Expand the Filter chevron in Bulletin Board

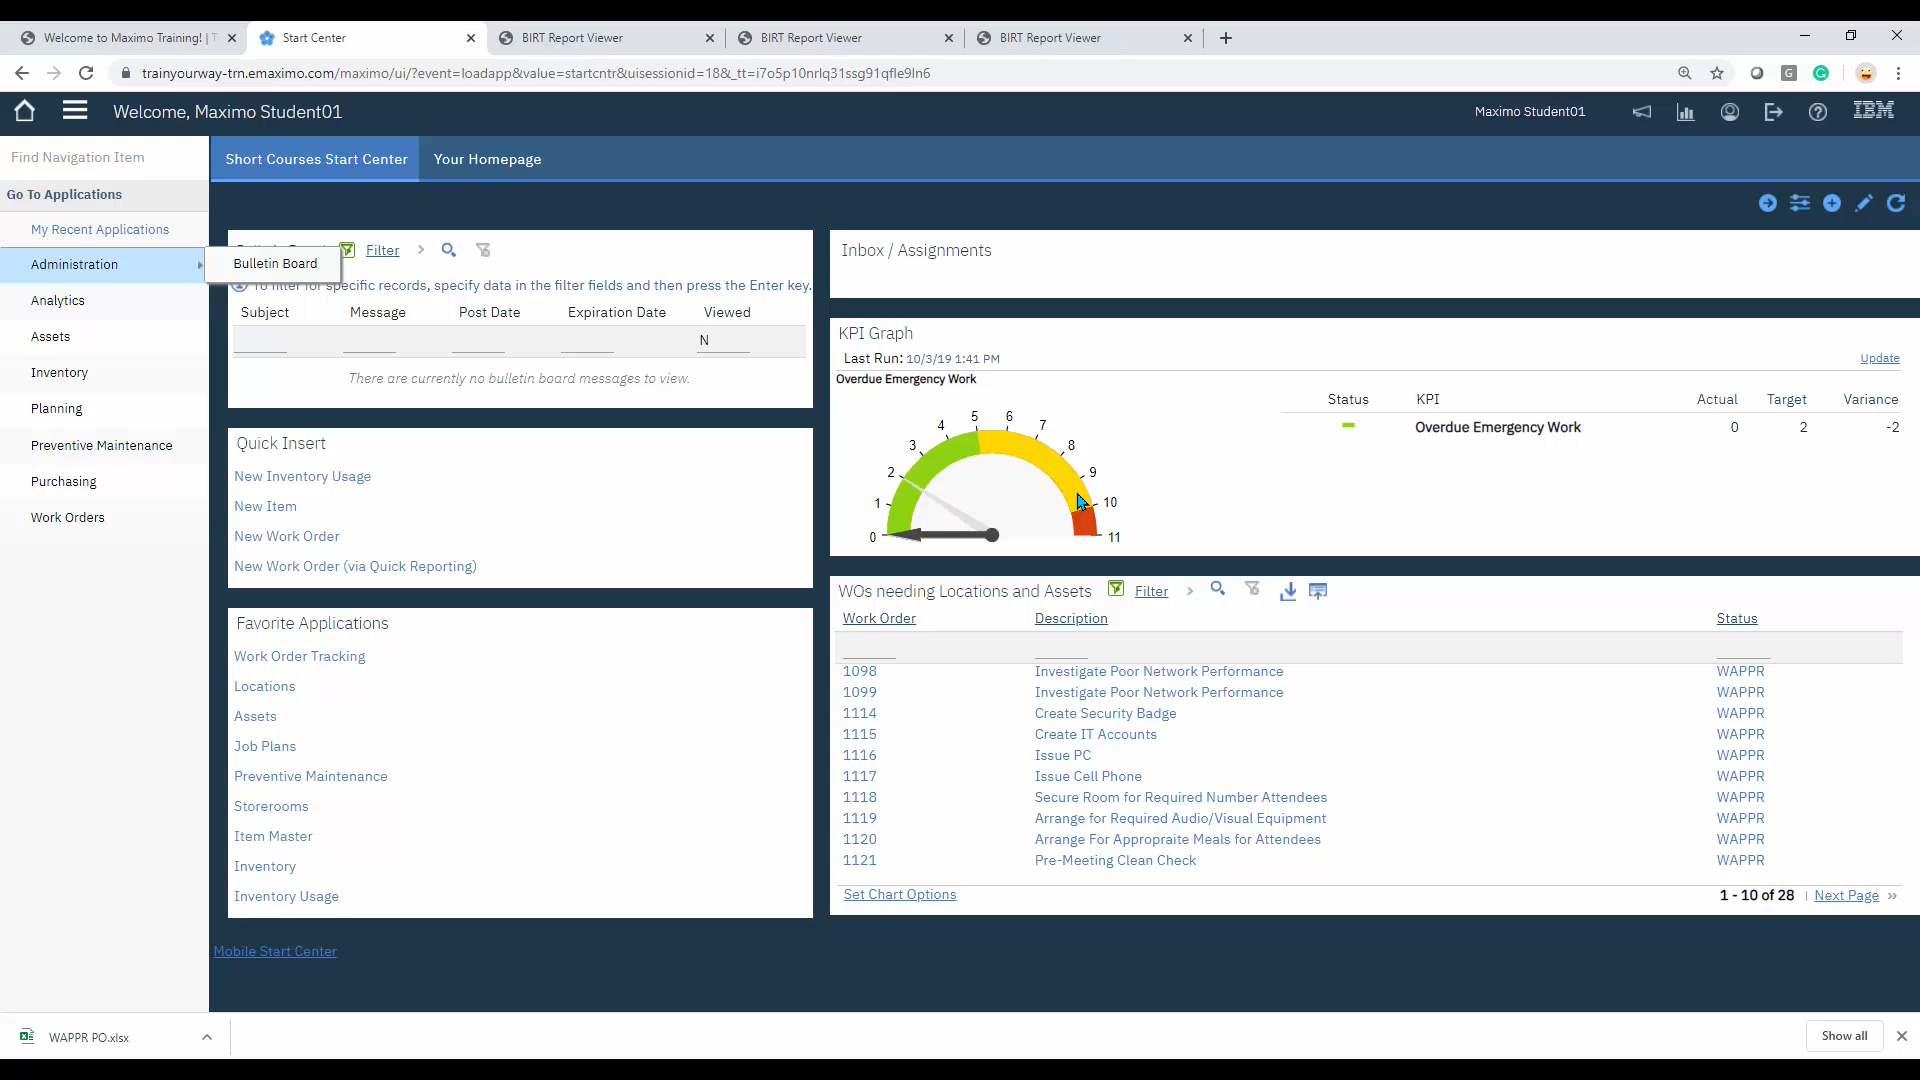pos(421,250)
